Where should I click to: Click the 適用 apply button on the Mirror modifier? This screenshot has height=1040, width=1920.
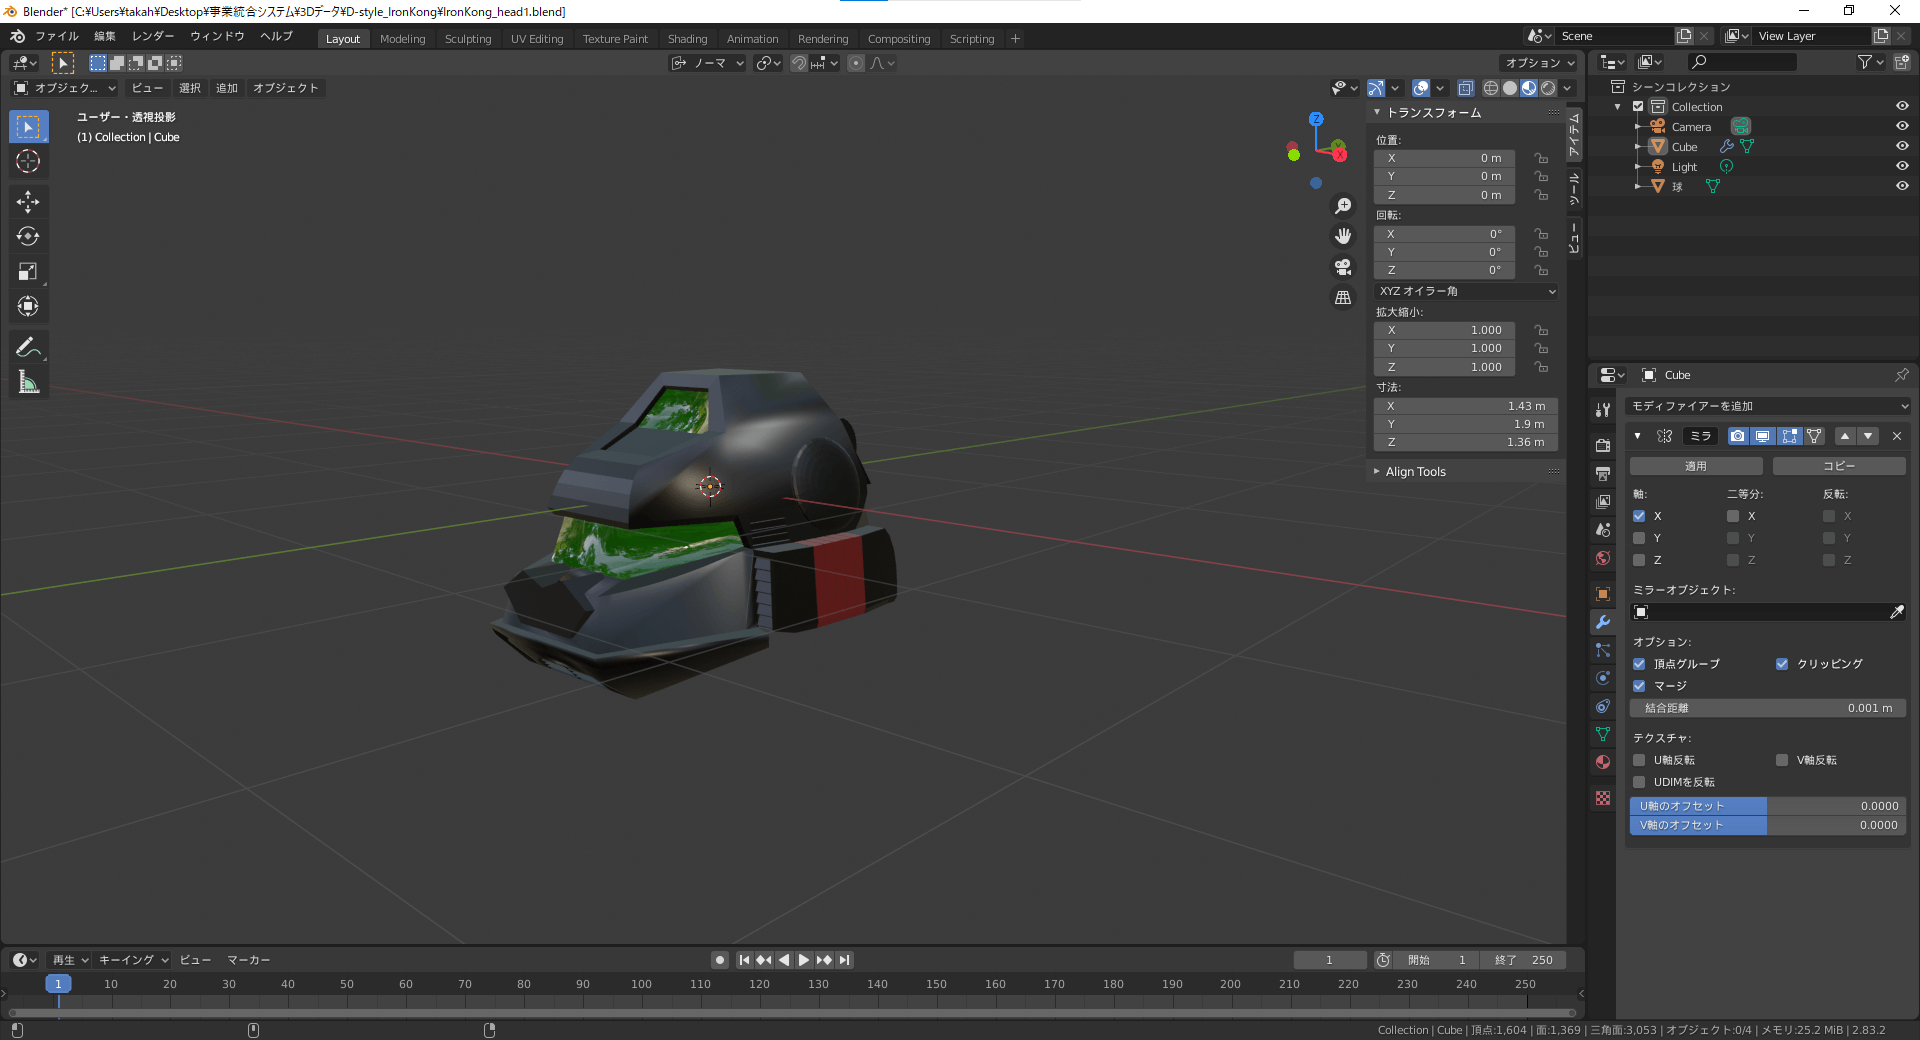coord(1695,465)
